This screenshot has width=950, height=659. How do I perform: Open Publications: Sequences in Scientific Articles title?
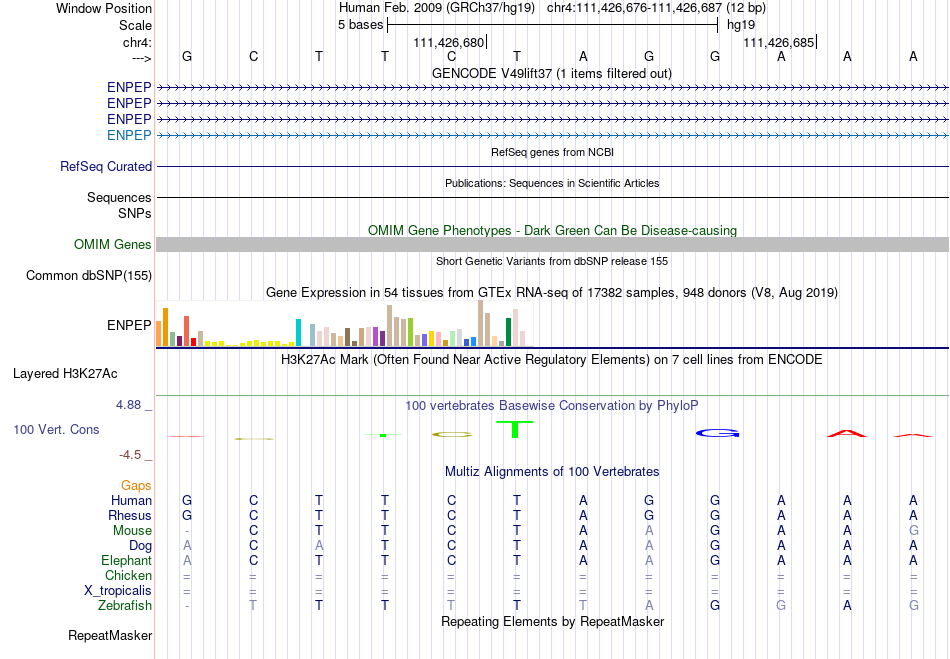coord(552,183)
